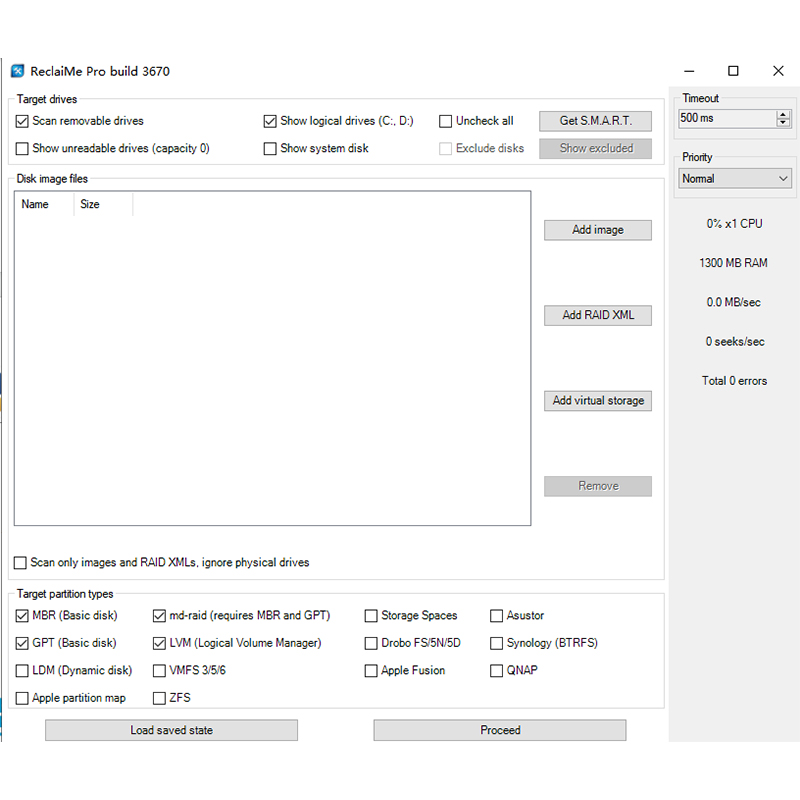800x800 pixels.
Task: Uncheck Show logical drives (C:, D:)
Action: click(x=270, y=121)
